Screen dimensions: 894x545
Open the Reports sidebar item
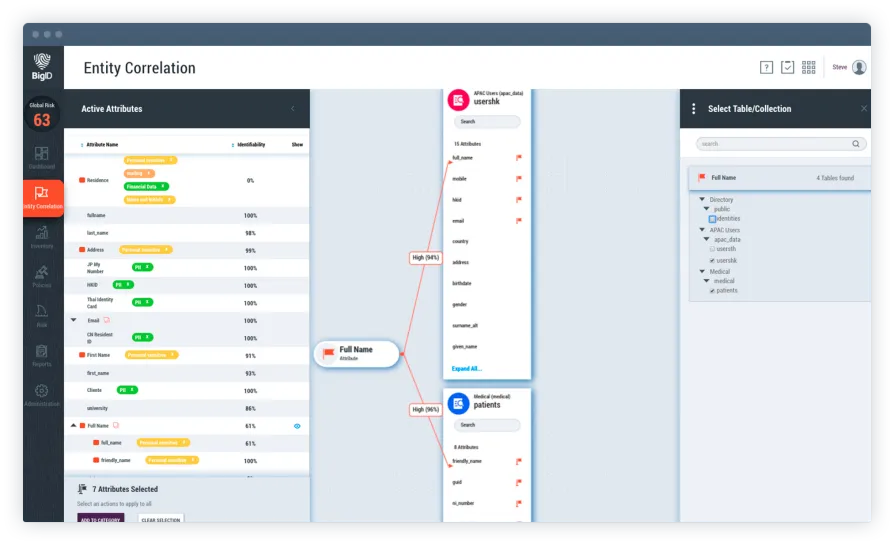click(41, 354)
